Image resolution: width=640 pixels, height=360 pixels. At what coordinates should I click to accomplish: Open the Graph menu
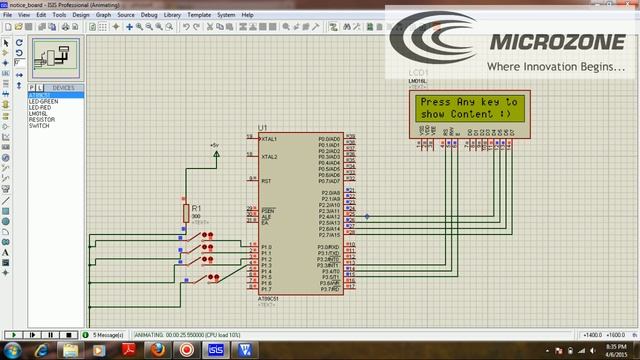(103, 15)
